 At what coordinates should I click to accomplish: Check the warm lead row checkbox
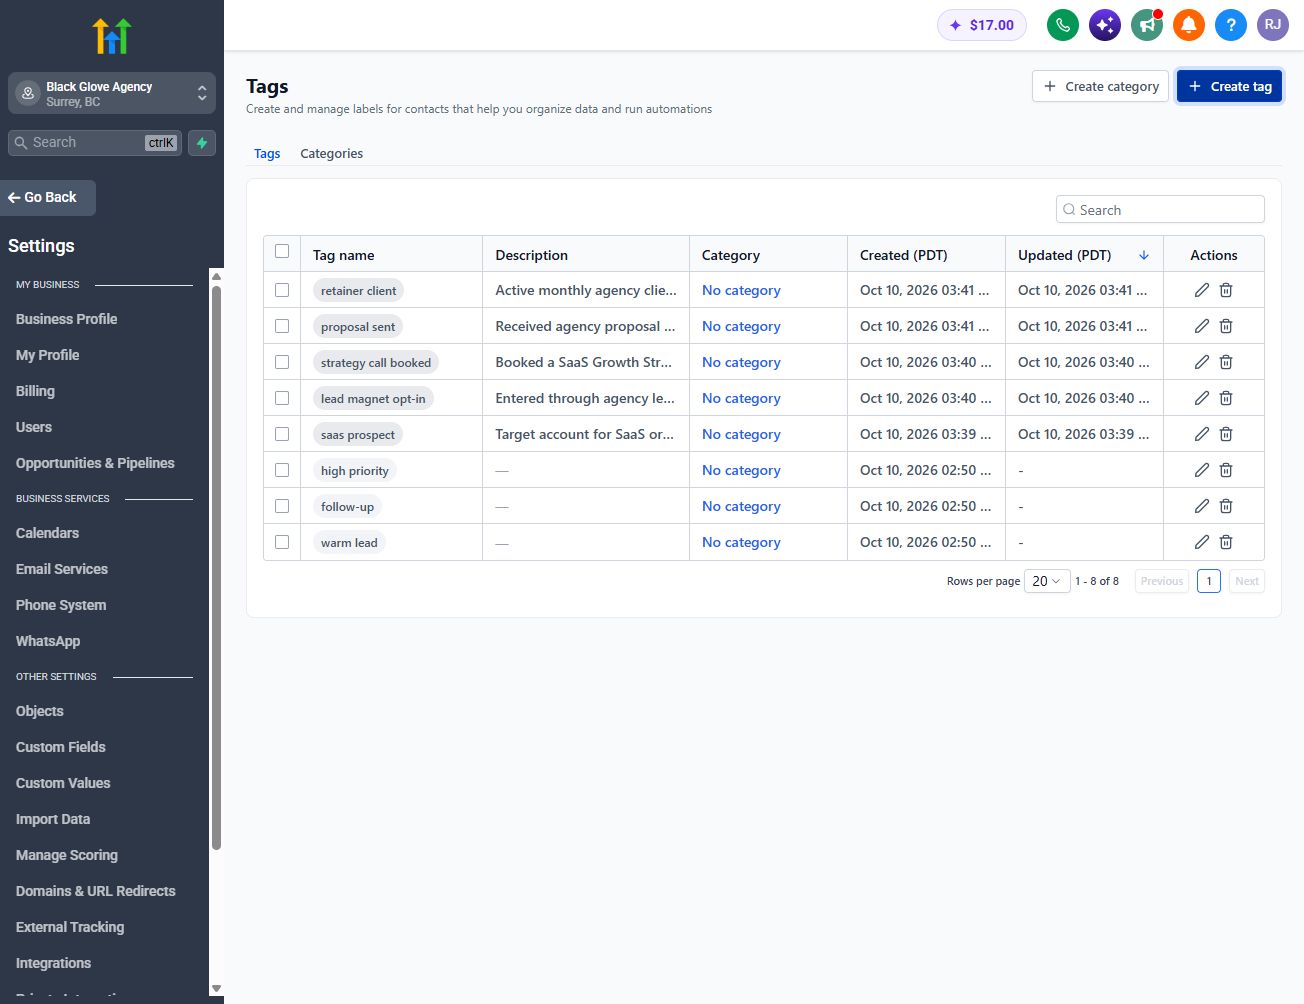[282, 542]
